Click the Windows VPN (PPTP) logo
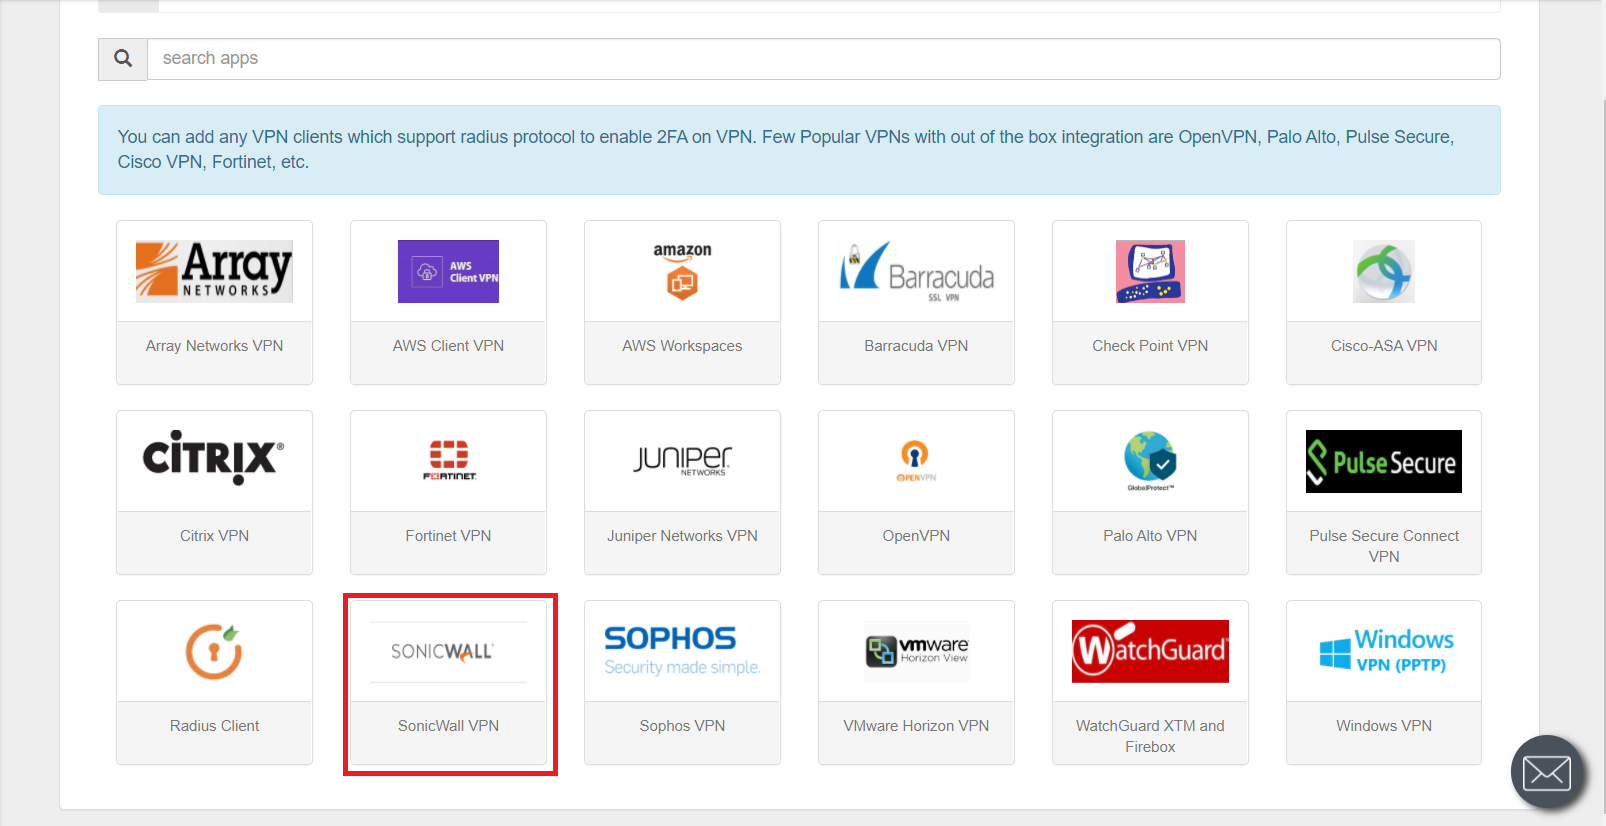1606x826 pixels. tap(1384, 651)
